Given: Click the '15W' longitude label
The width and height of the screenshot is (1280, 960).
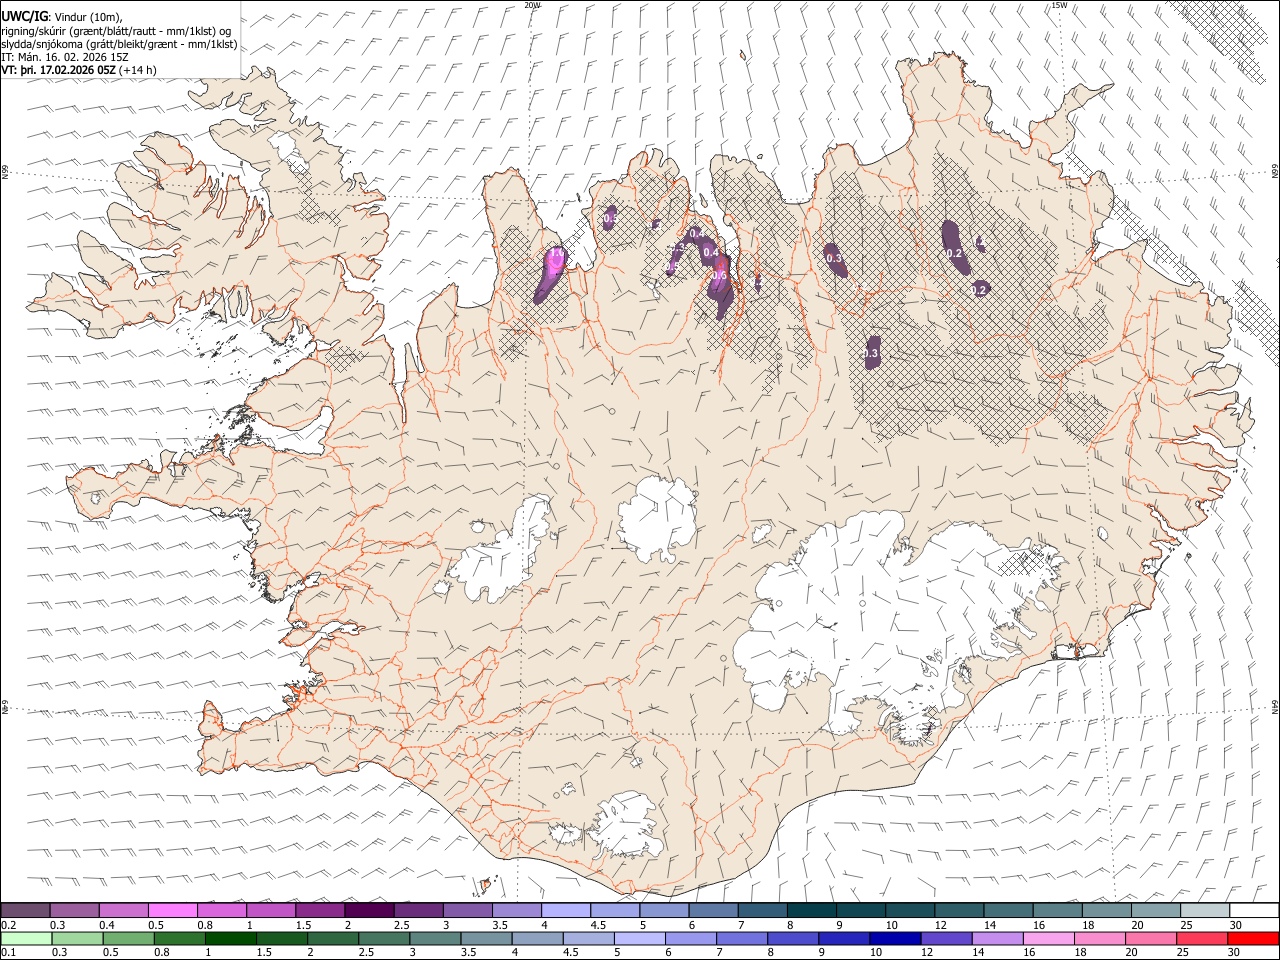Looking at the screenshot, I should (1059, 5).
